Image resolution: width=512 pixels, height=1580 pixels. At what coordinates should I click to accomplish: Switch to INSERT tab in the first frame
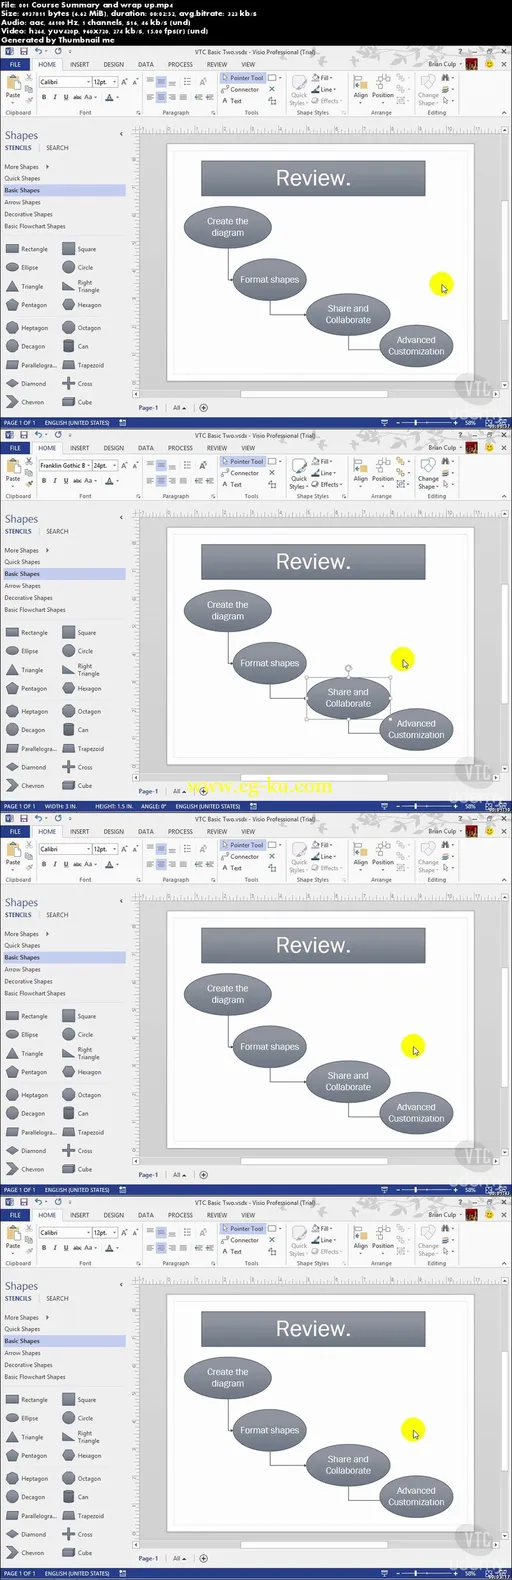[80, 64]
